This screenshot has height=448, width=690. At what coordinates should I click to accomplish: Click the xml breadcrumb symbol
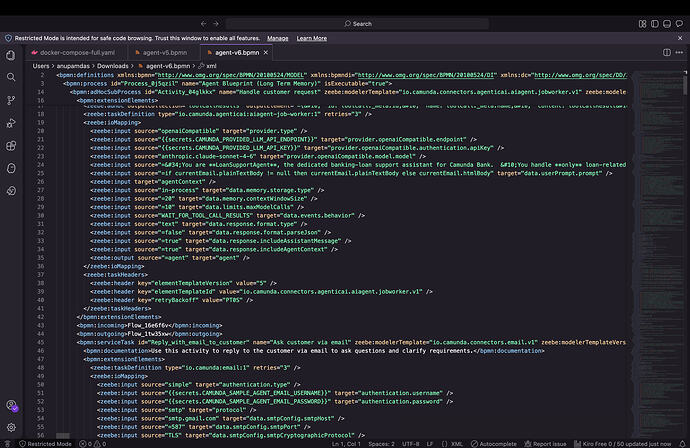point(211,66)
